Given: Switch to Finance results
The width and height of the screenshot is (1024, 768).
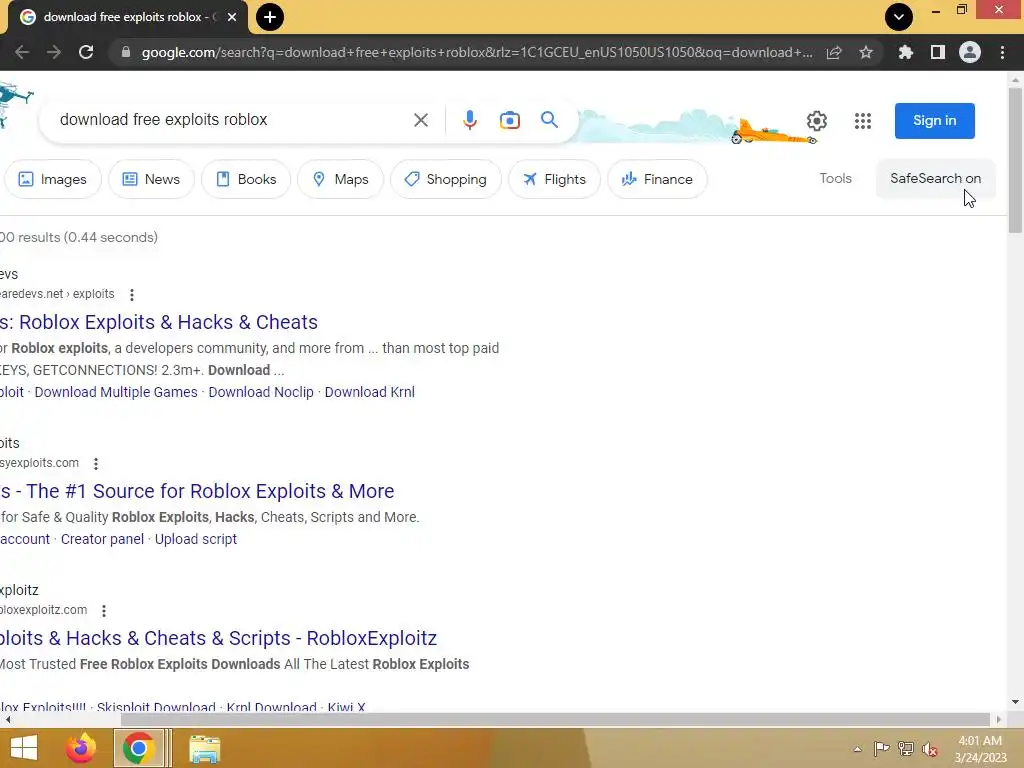Looking at the screenshot, I should 658,179.
